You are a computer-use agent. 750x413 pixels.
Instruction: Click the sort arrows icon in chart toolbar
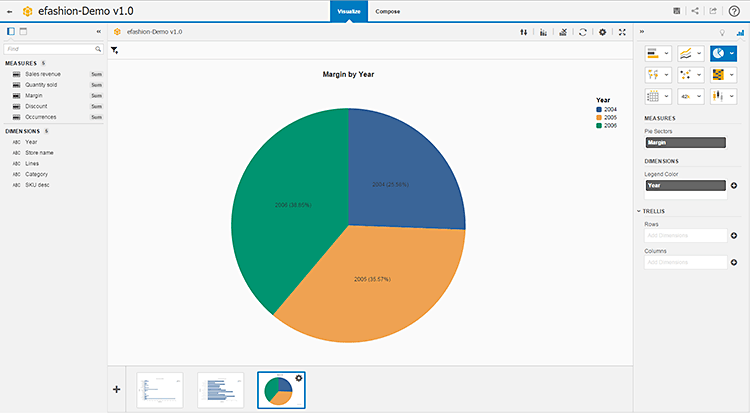click(523, 32)
